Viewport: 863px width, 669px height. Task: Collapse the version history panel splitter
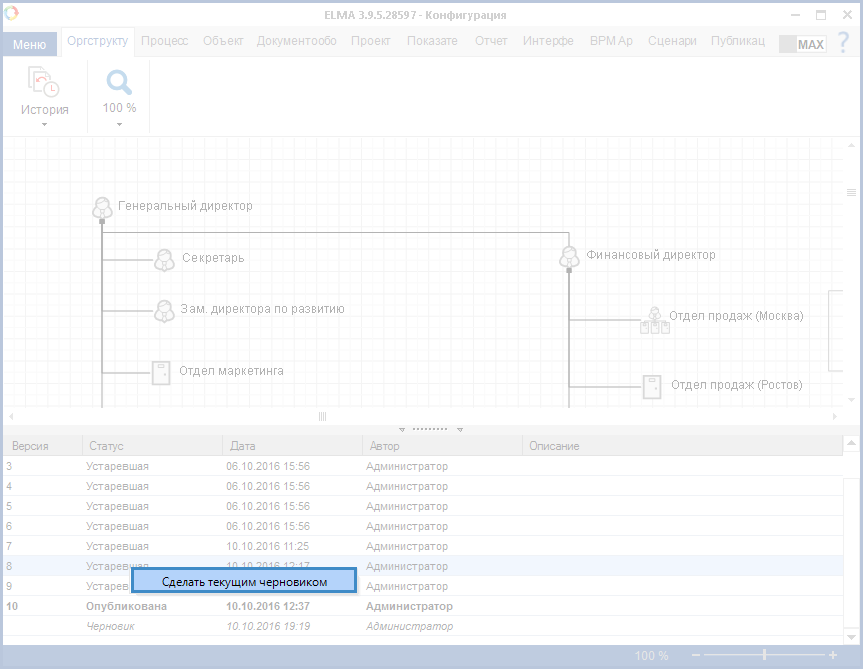tap(430, 428)
